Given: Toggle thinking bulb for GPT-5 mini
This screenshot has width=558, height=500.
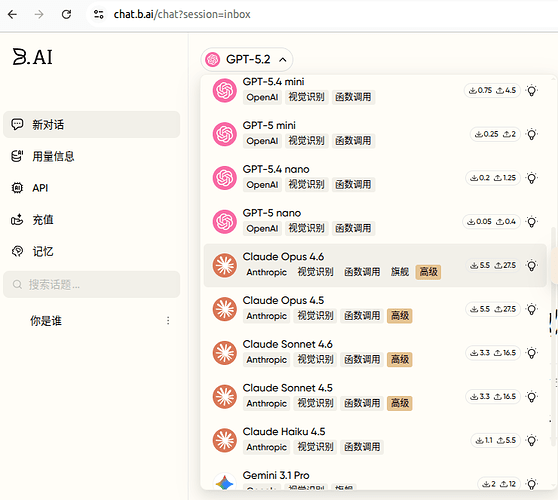Looking at the screenshot, I should tap(532, 134).
